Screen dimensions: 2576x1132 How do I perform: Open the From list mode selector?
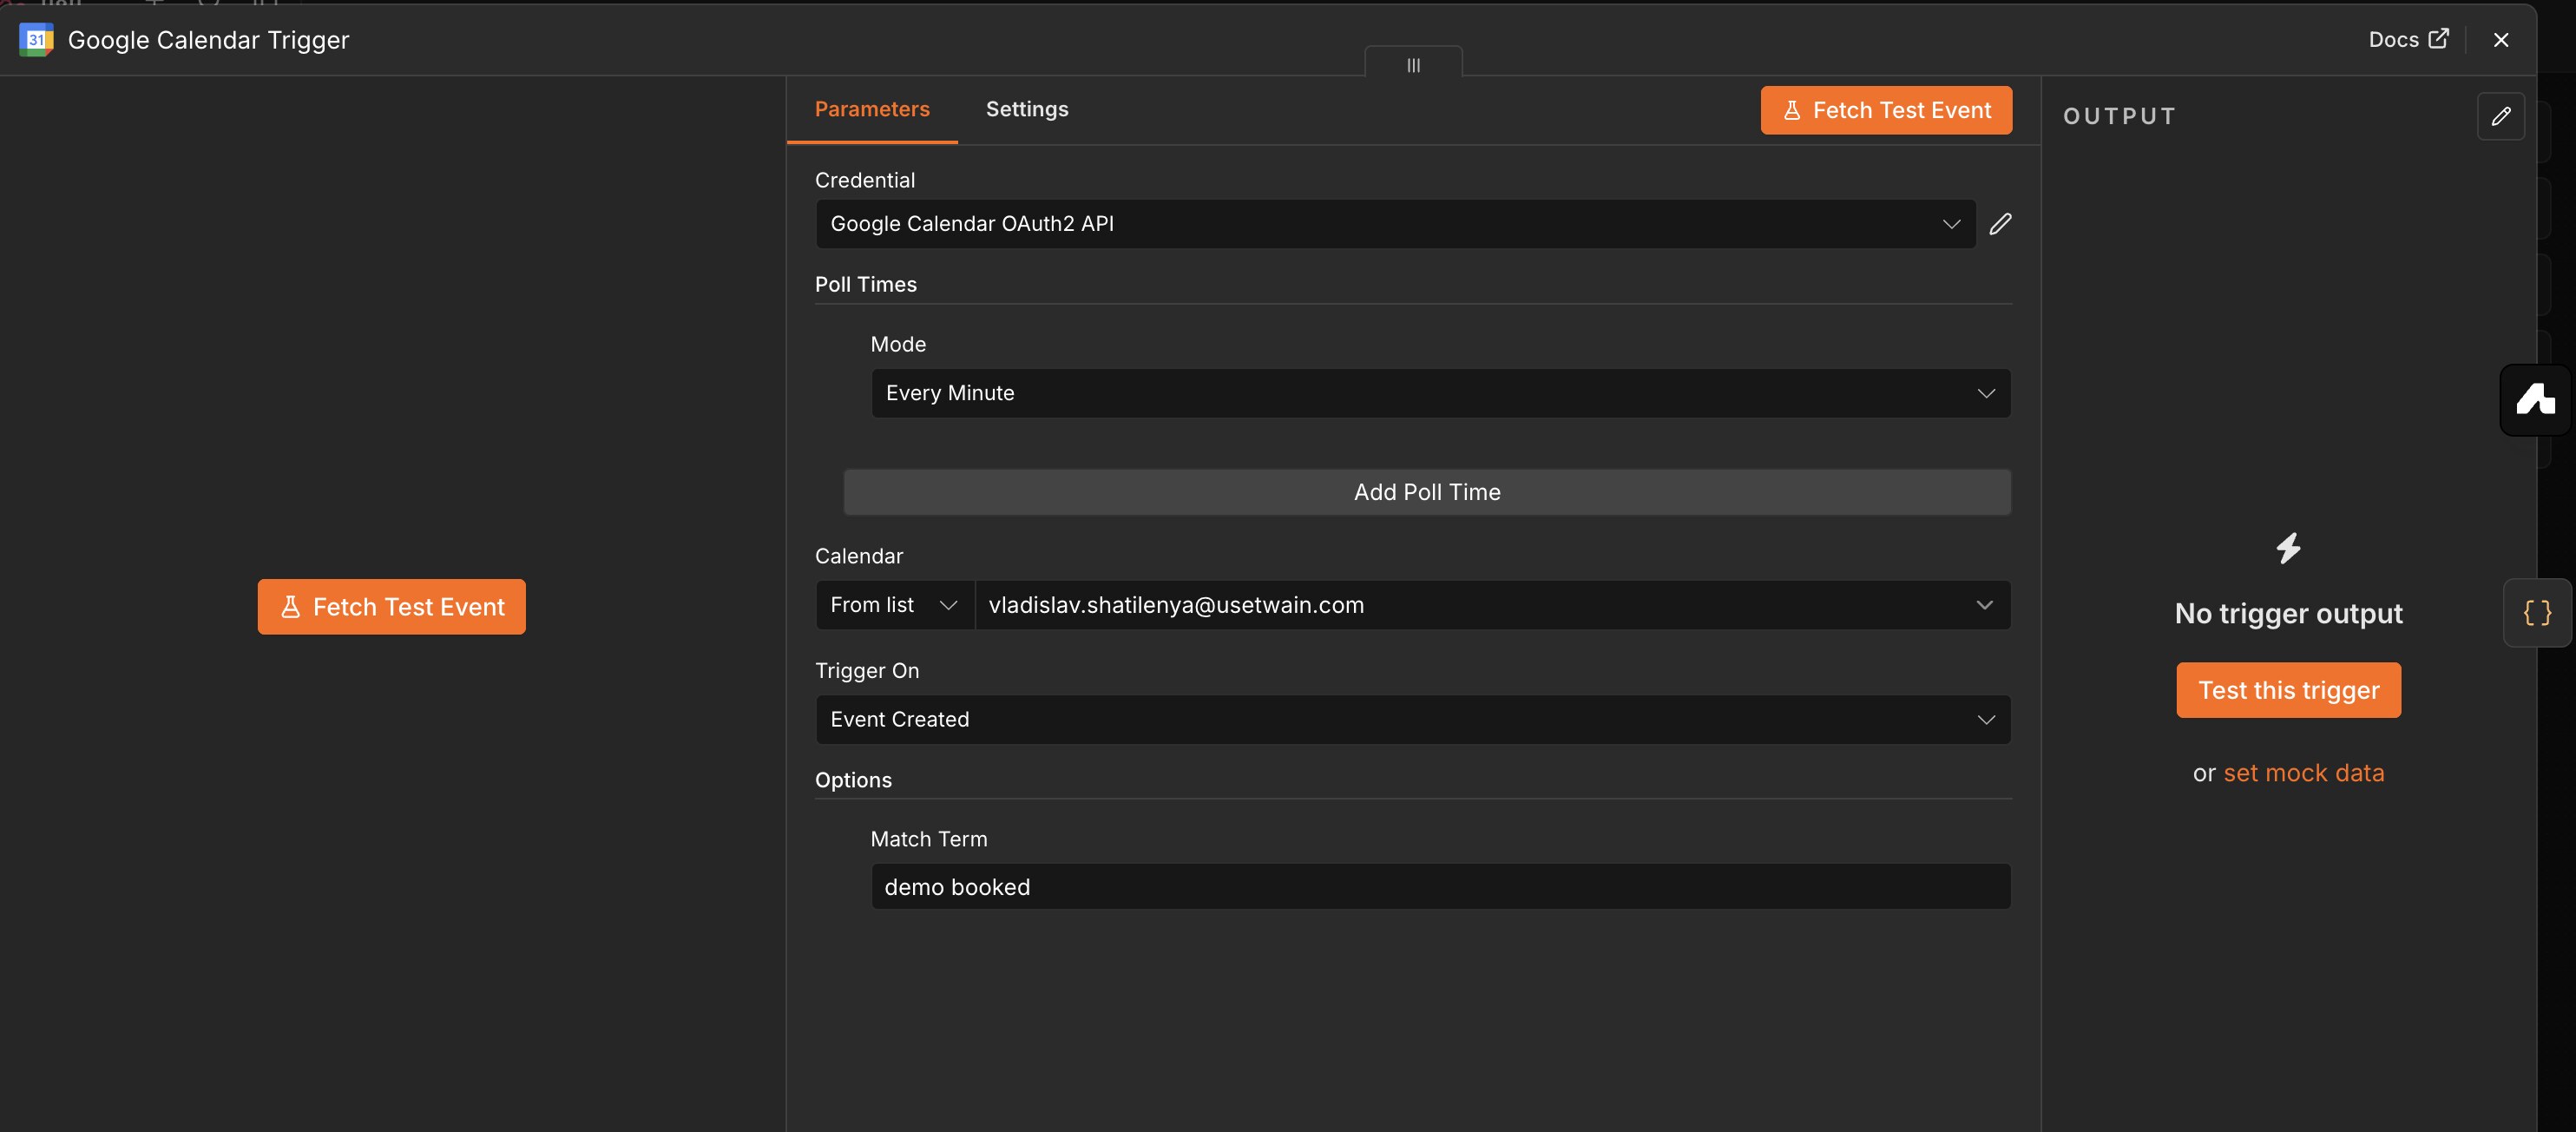(x=895, y=605)
